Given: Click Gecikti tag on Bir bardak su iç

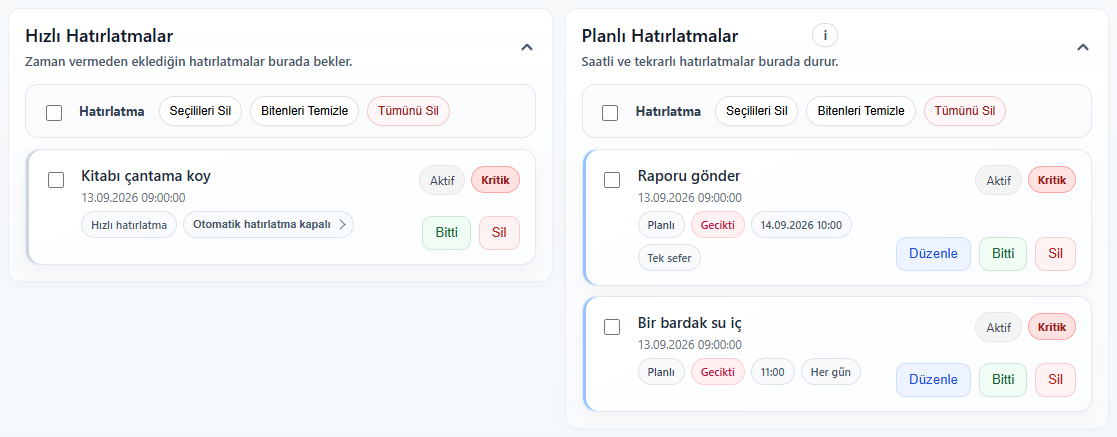Looking at the screenshot, I should click(718, 371).
